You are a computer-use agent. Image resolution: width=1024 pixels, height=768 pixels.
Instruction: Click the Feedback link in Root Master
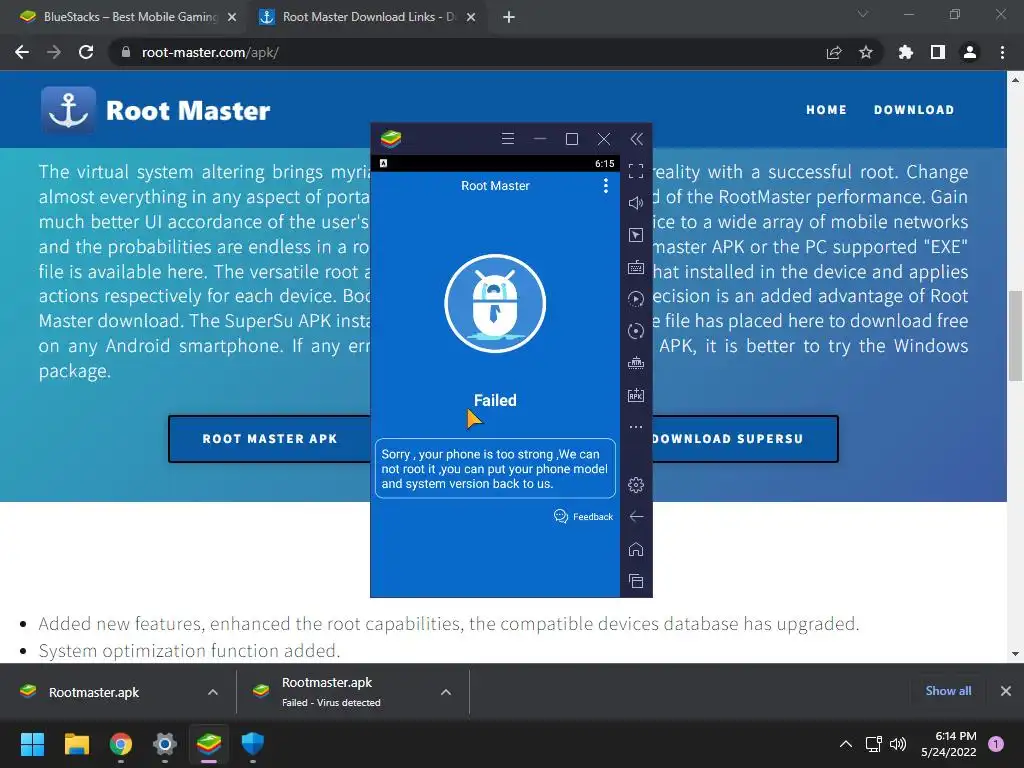coord(583,517)
